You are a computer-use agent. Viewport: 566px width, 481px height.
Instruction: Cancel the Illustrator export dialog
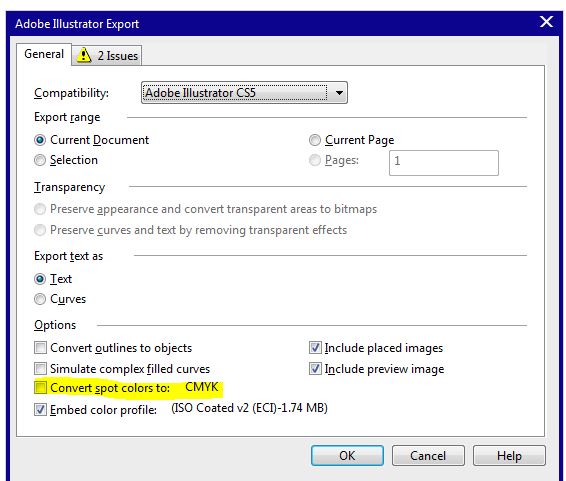click(x=428, y=455)
